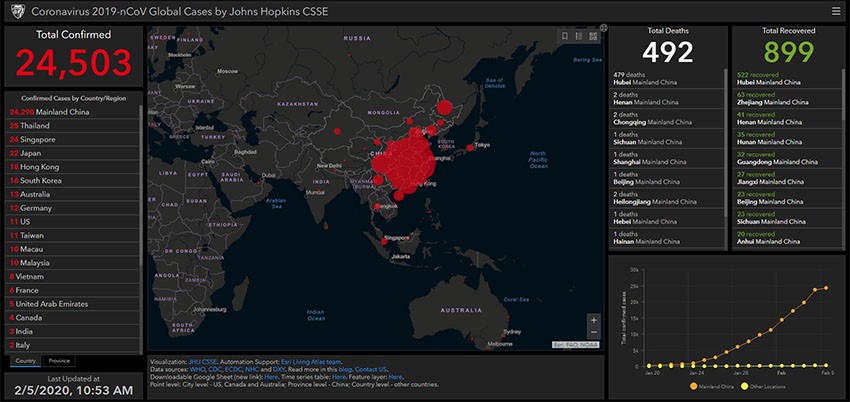Open the ECDC data source link
Screen dimensions: 850x402
tap(233, 369)
